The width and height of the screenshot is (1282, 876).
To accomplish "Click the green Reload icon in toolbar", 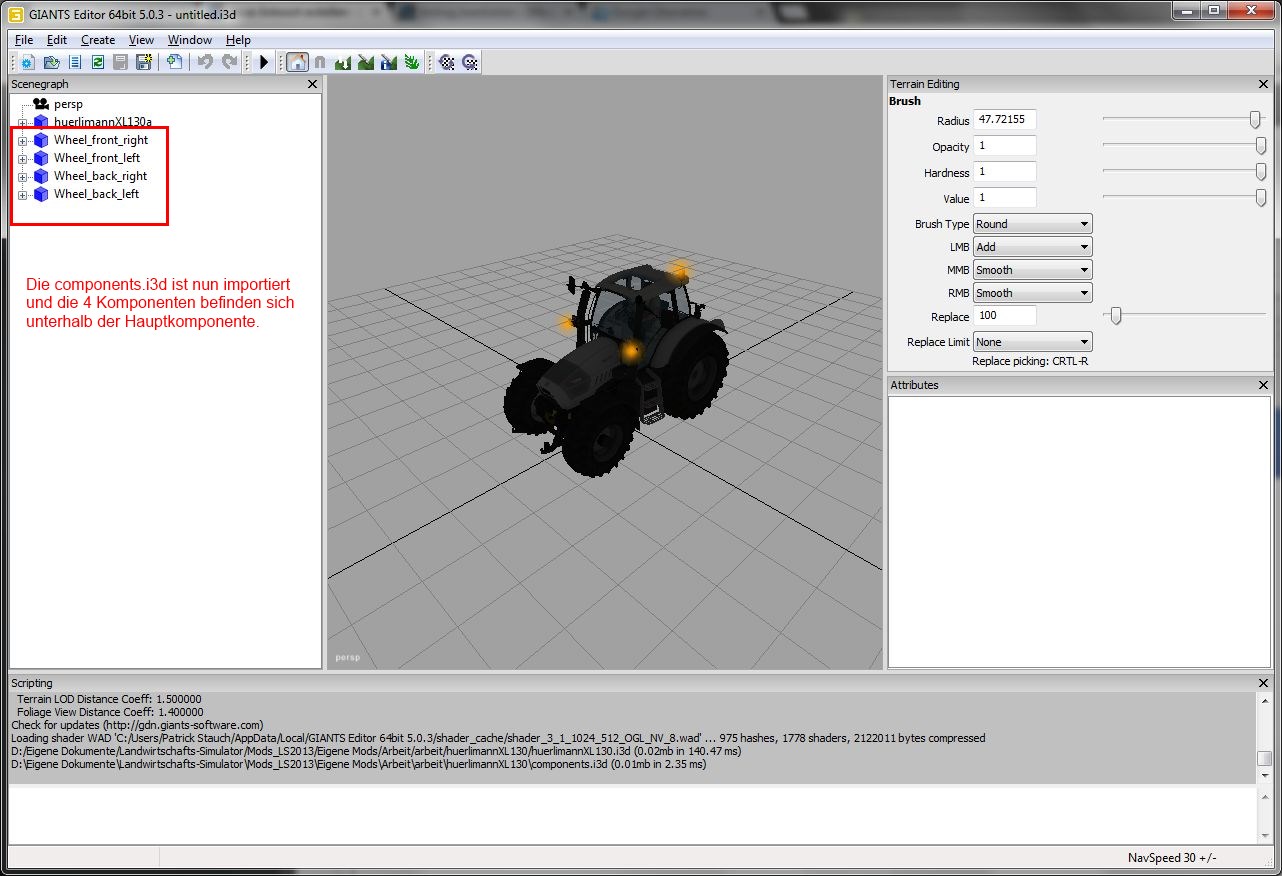I will pos(98,62).
